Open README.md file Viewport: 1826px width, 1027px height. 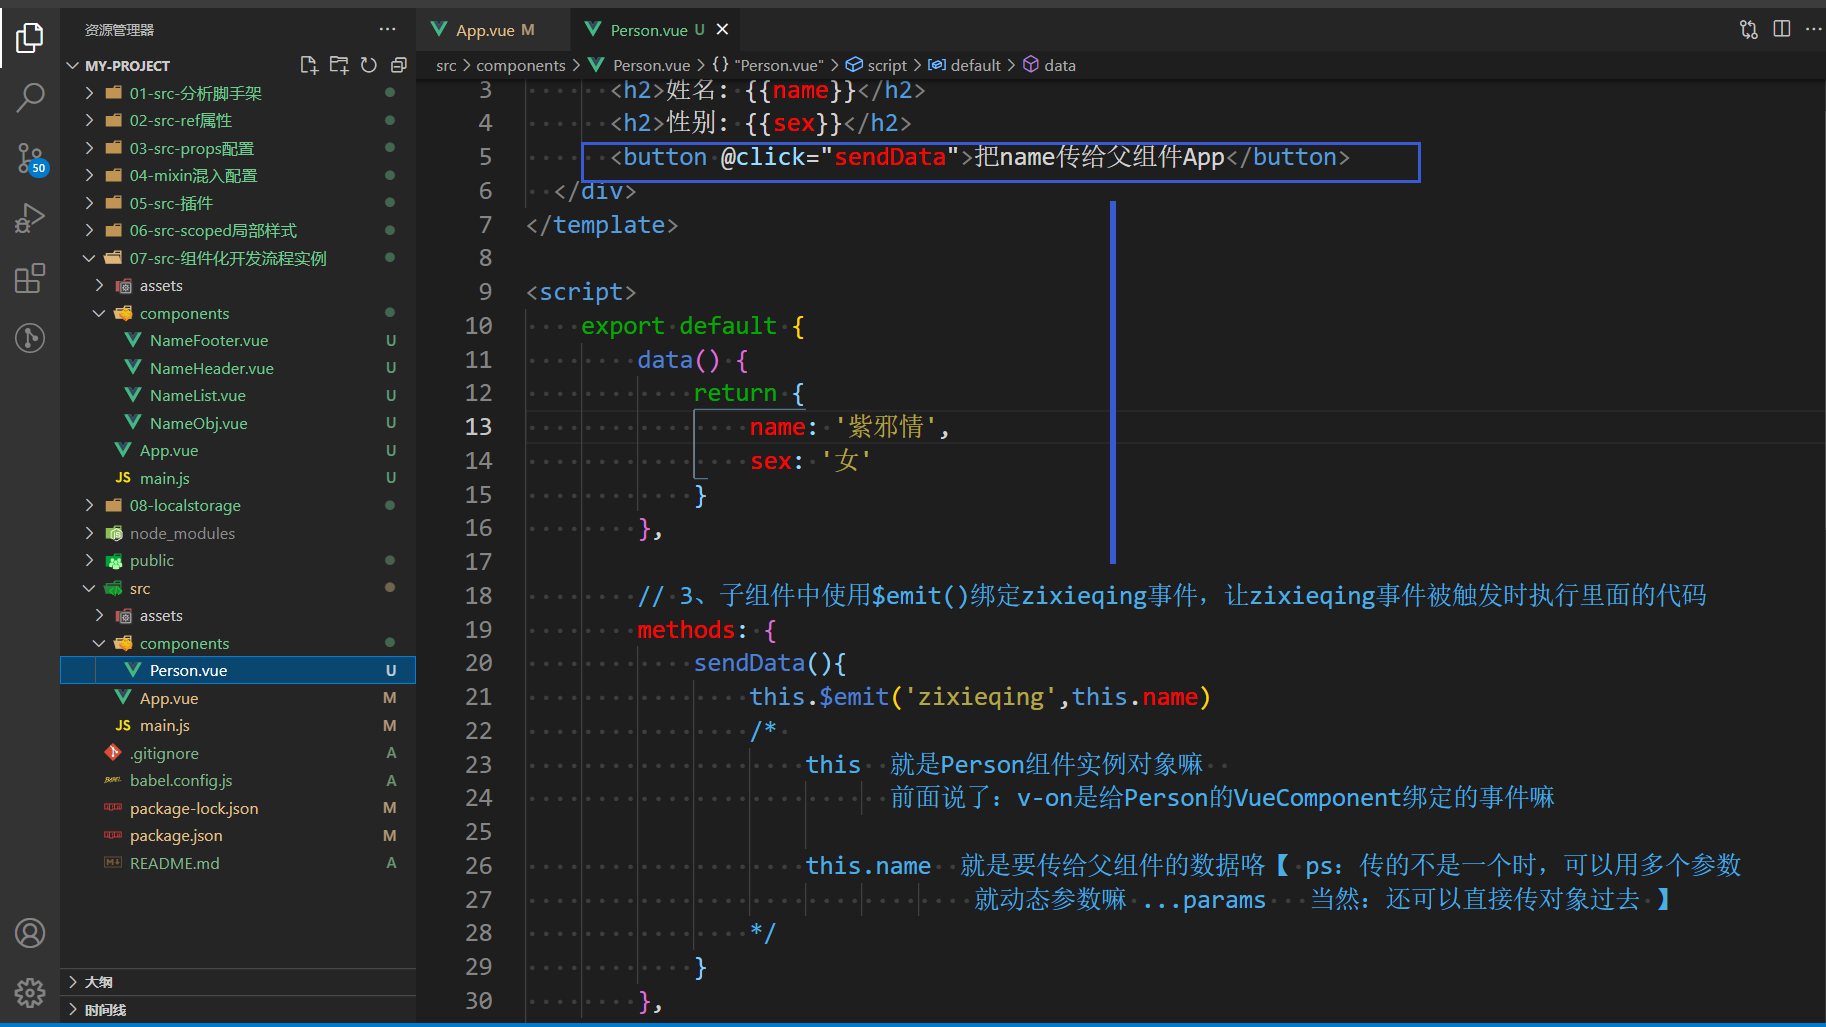(238, 863)
